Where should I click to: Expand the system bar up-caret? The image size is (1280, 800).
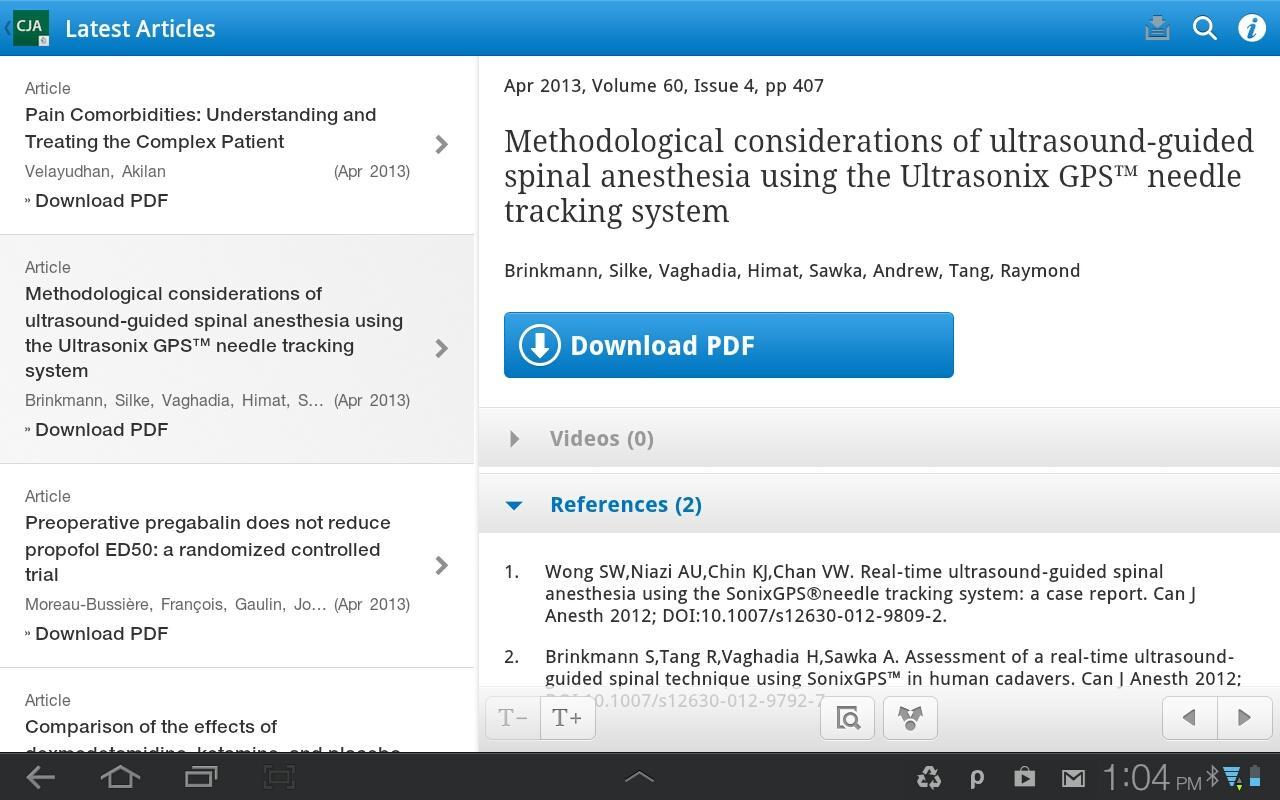[639, 776]
